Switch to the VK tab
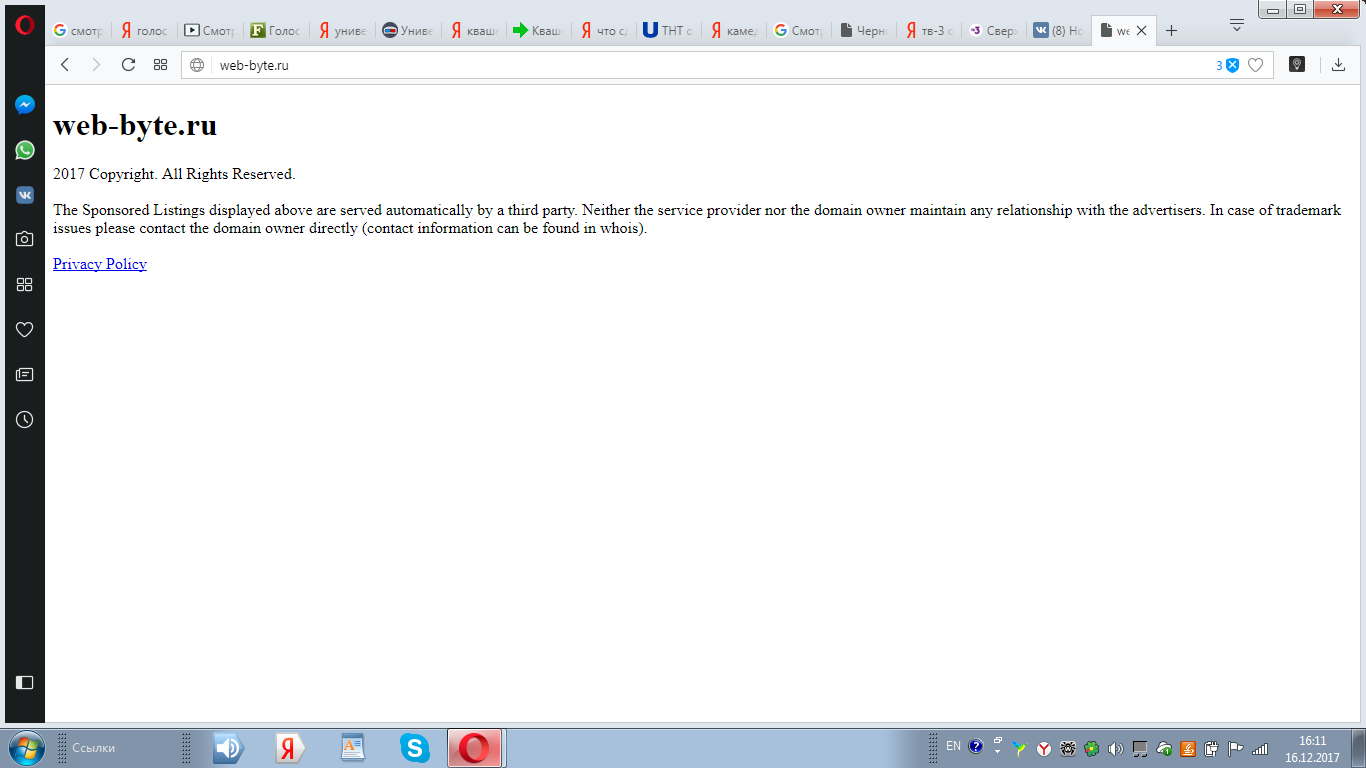 click(x=1058, y=31)
